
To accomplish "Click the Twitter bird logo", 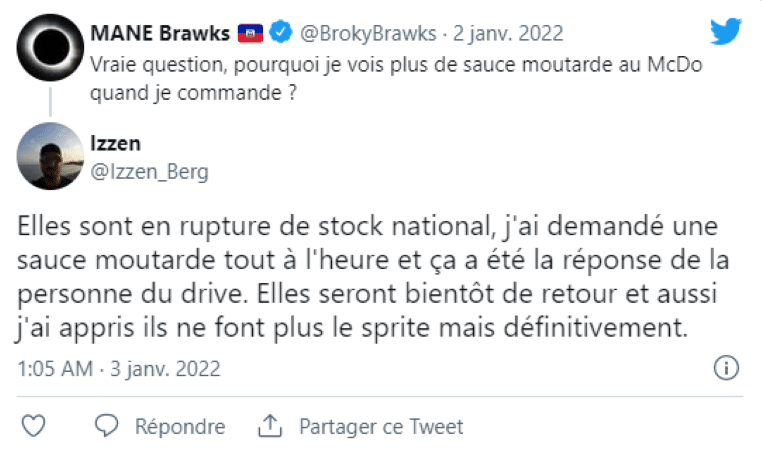I will 725,32.
